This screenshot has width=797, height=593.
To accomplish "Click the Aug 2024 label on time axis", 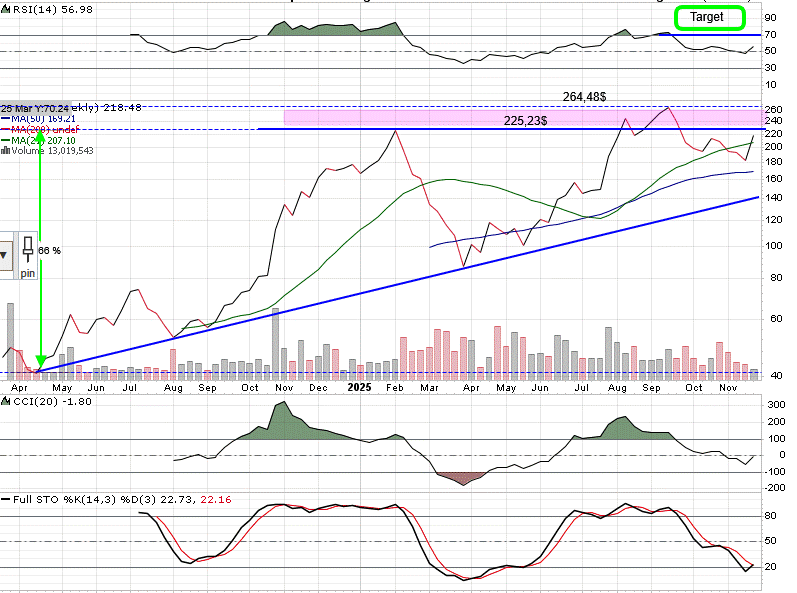I will [174, 386].
